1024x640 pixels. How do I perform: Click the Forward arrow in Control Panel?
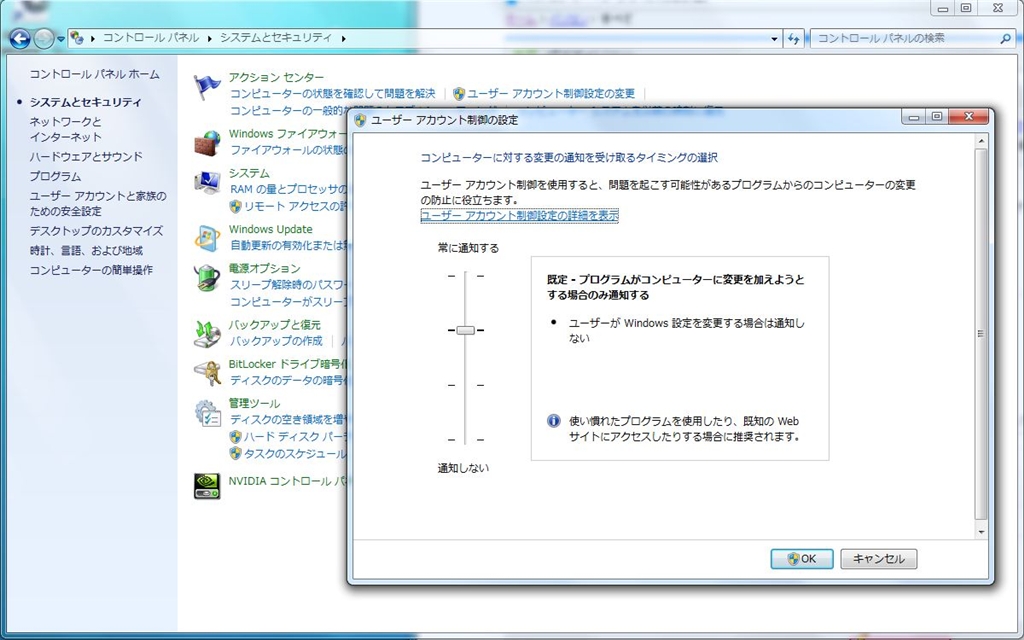coord(44,39)
